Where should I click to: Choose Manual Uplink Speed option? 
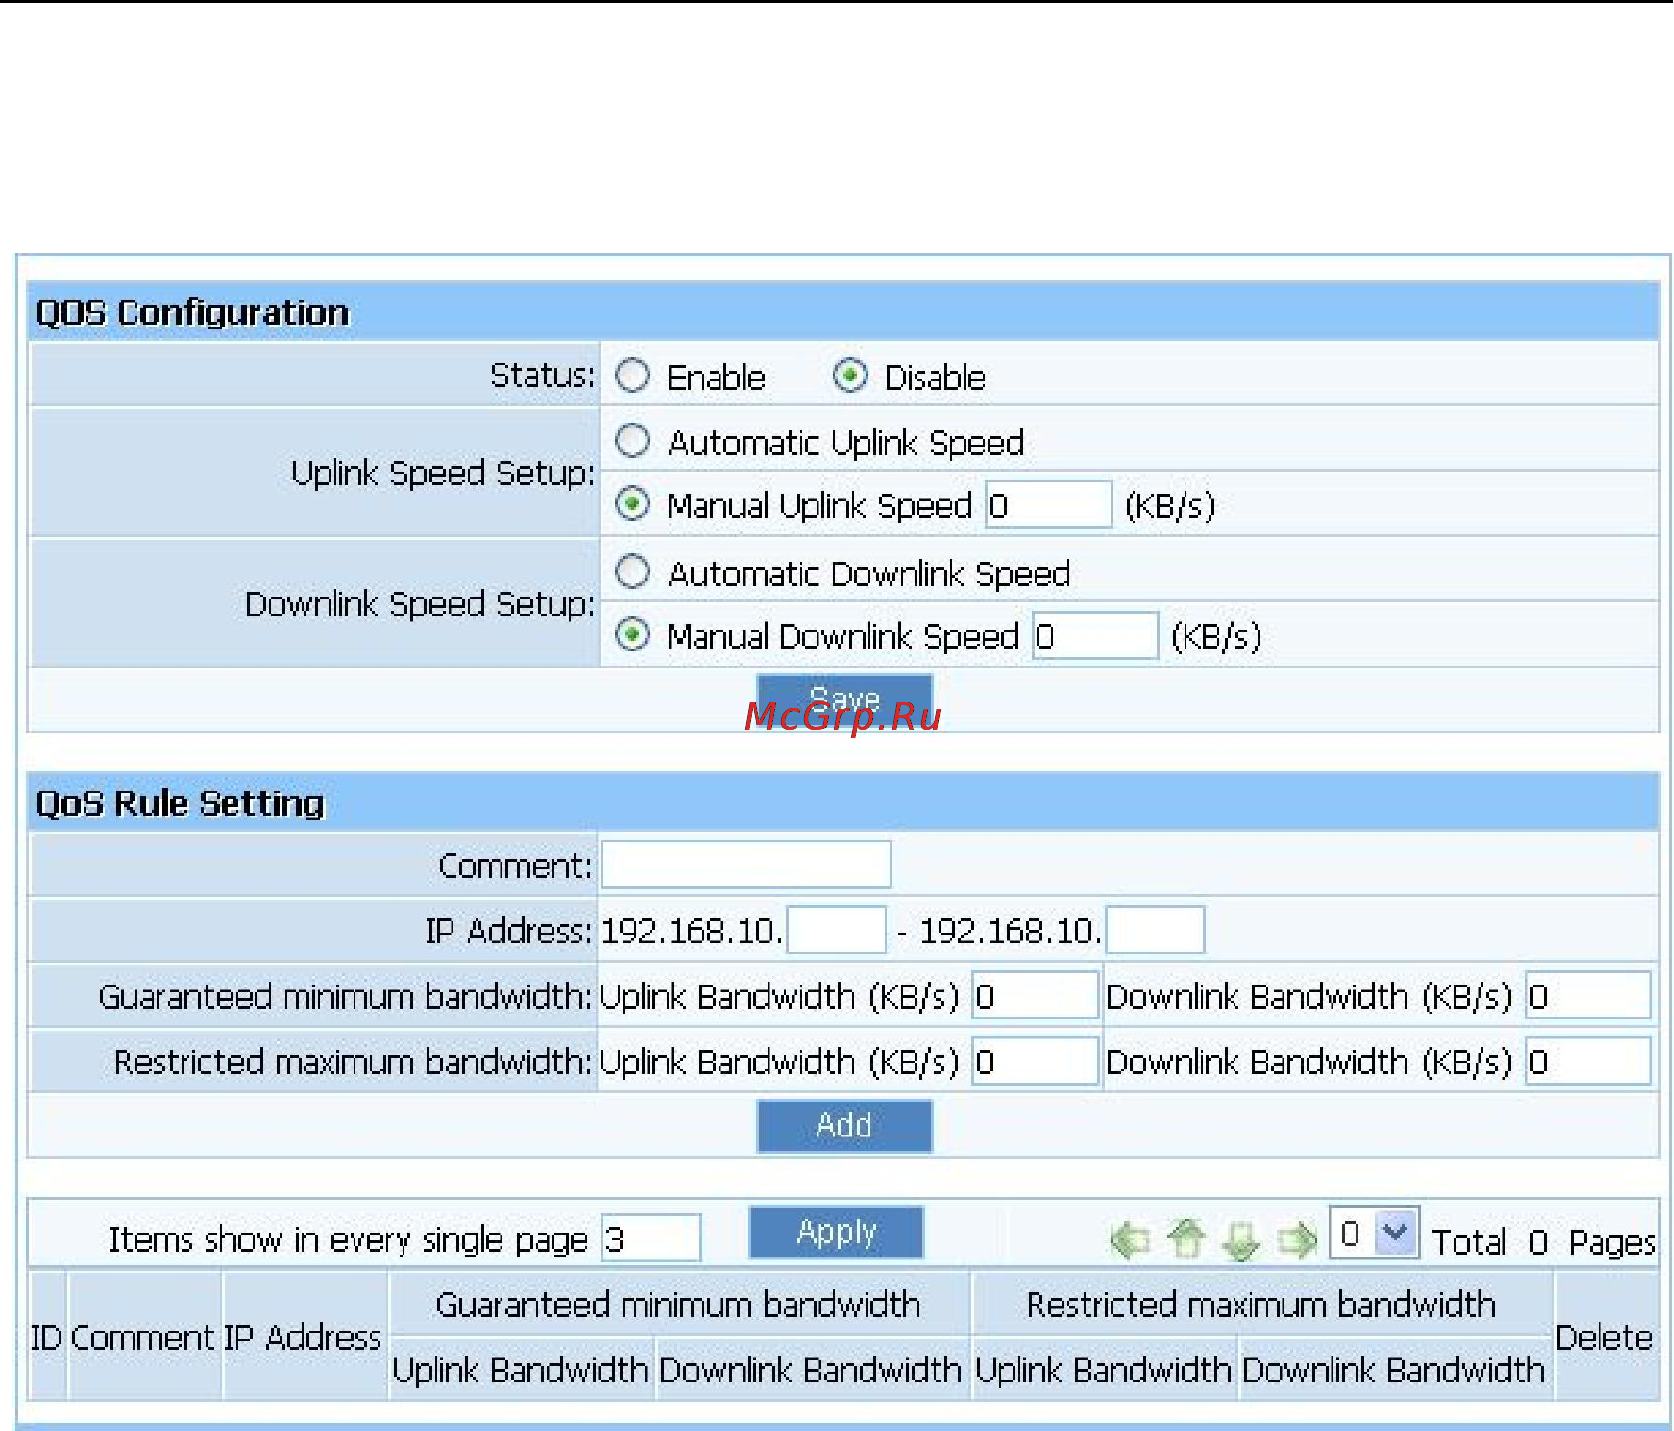(x=632, y=504)
